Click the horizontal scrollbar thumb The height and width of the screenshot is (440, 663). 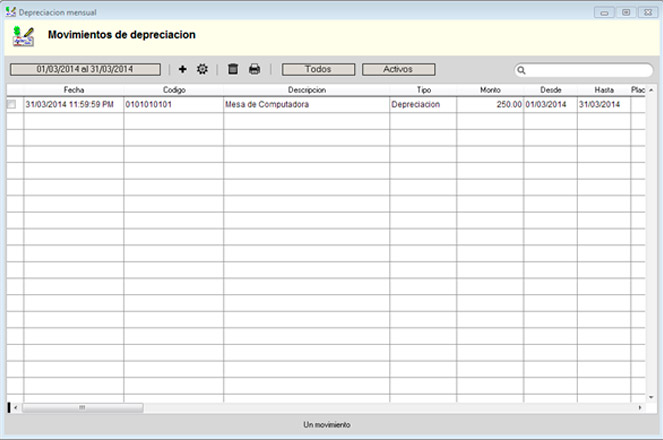point(82,408)
